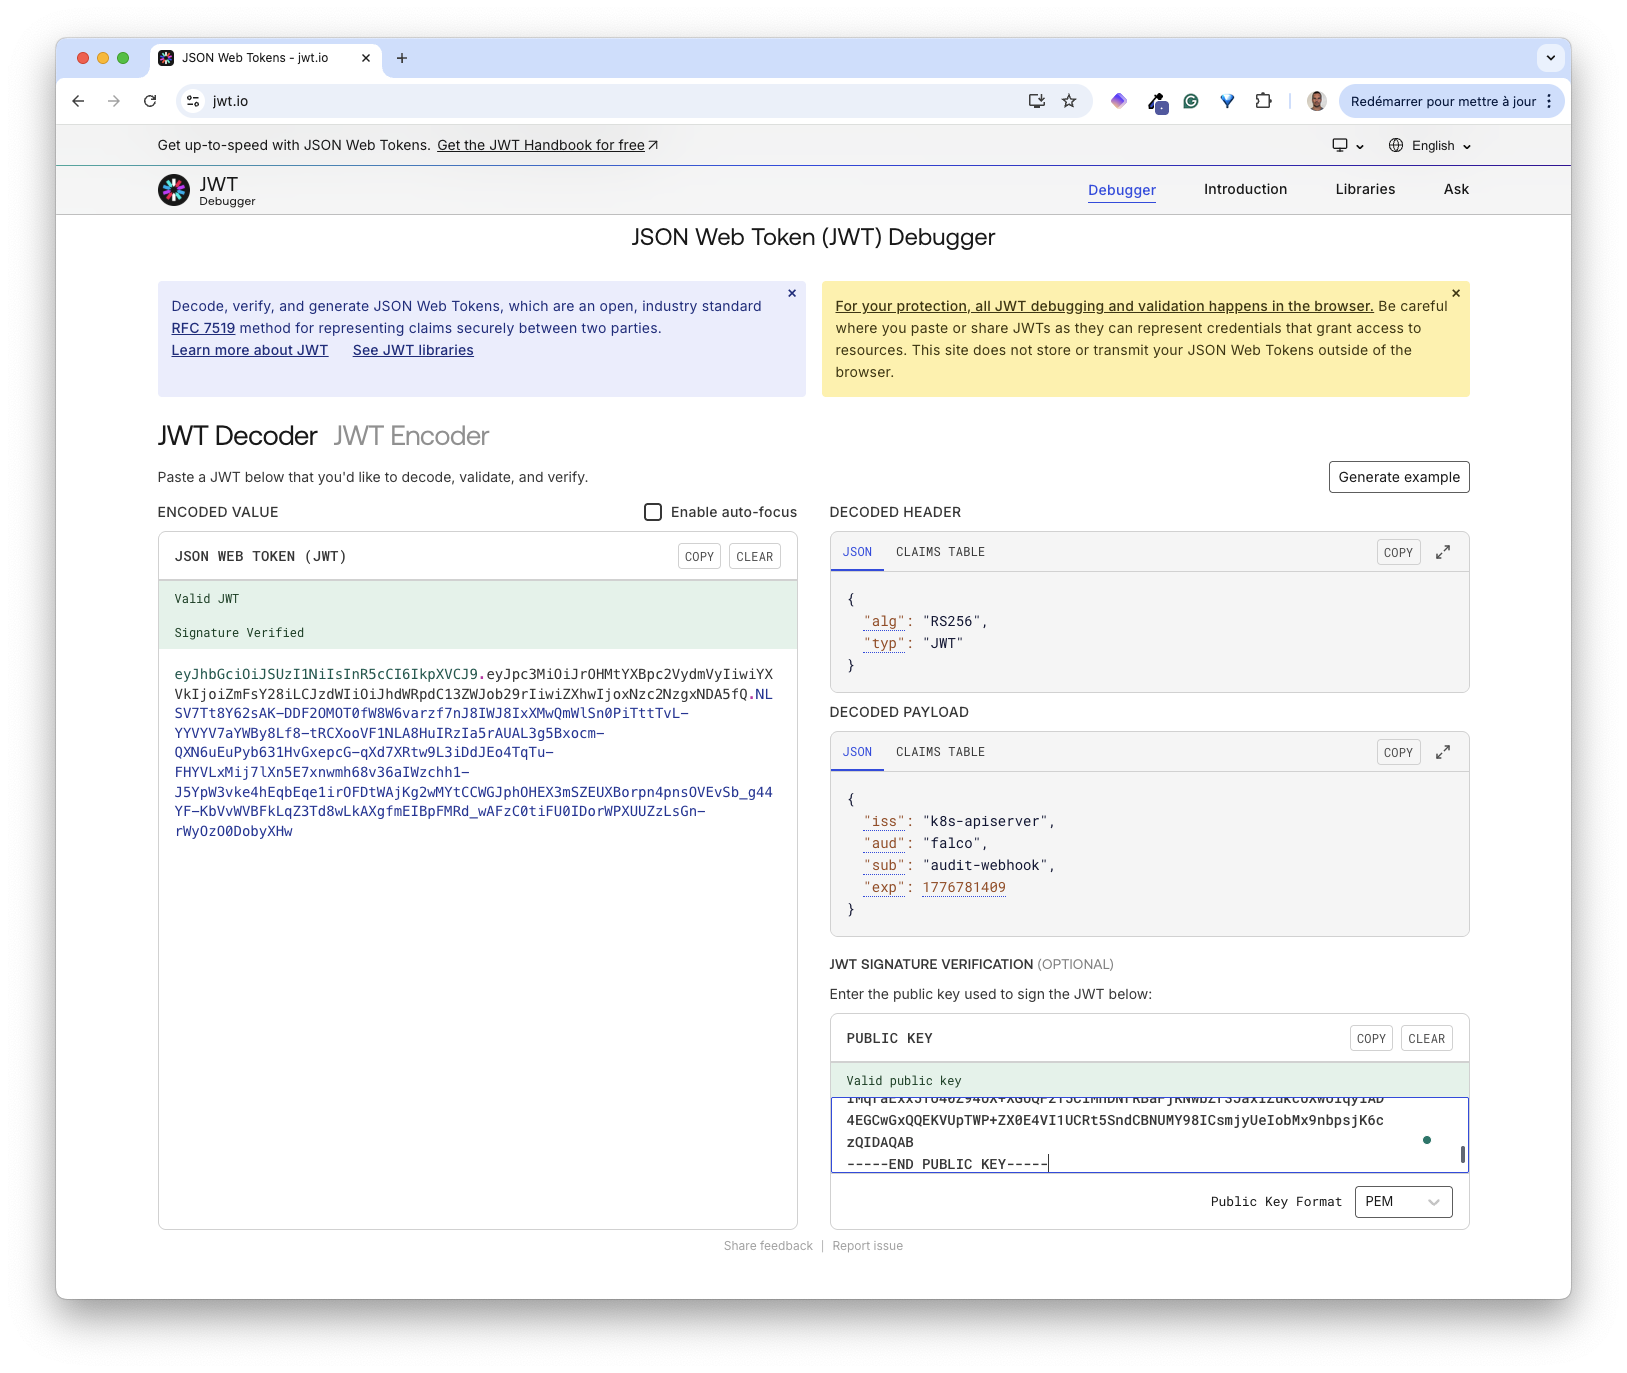Viewport: 1627px width, 1373px height.
Task: Open the theme display mode dropdown
Action: [1347, 146]
